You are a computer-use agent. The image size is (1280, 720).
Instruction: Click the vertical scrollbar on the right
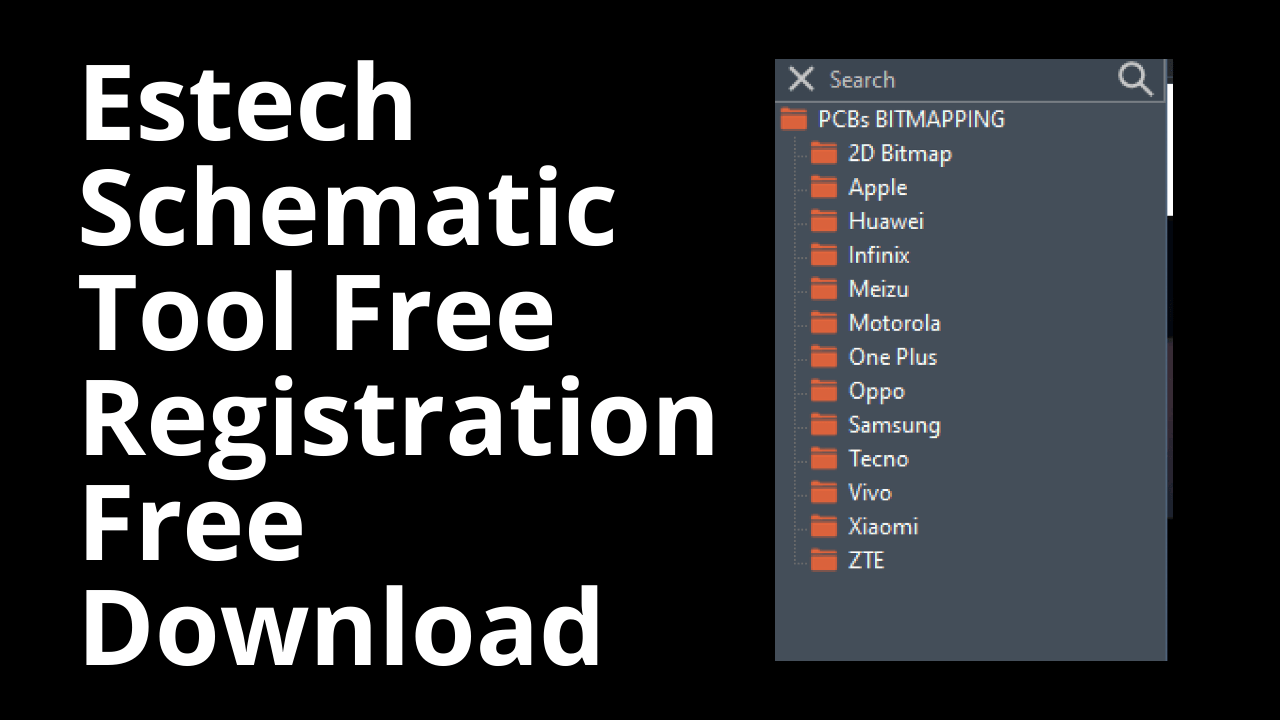pyautogui.click(x=1171, y=150)
